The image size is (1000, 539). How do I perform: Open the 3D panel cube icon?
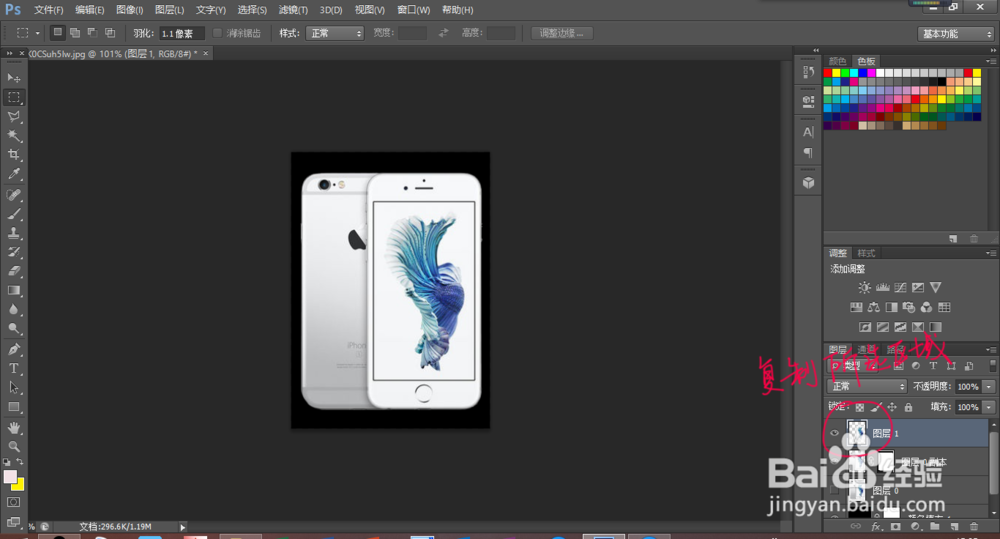pos(808,183)
